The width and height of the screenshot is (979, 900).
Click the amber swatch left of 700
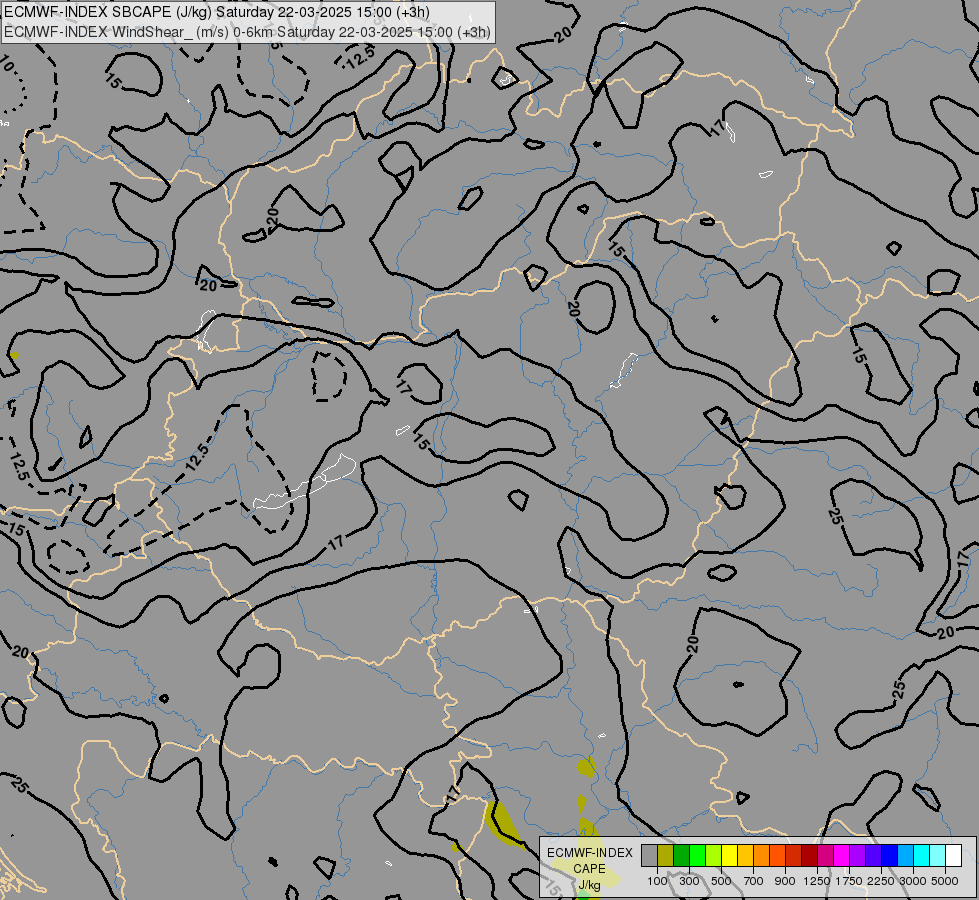coord(745,856)
